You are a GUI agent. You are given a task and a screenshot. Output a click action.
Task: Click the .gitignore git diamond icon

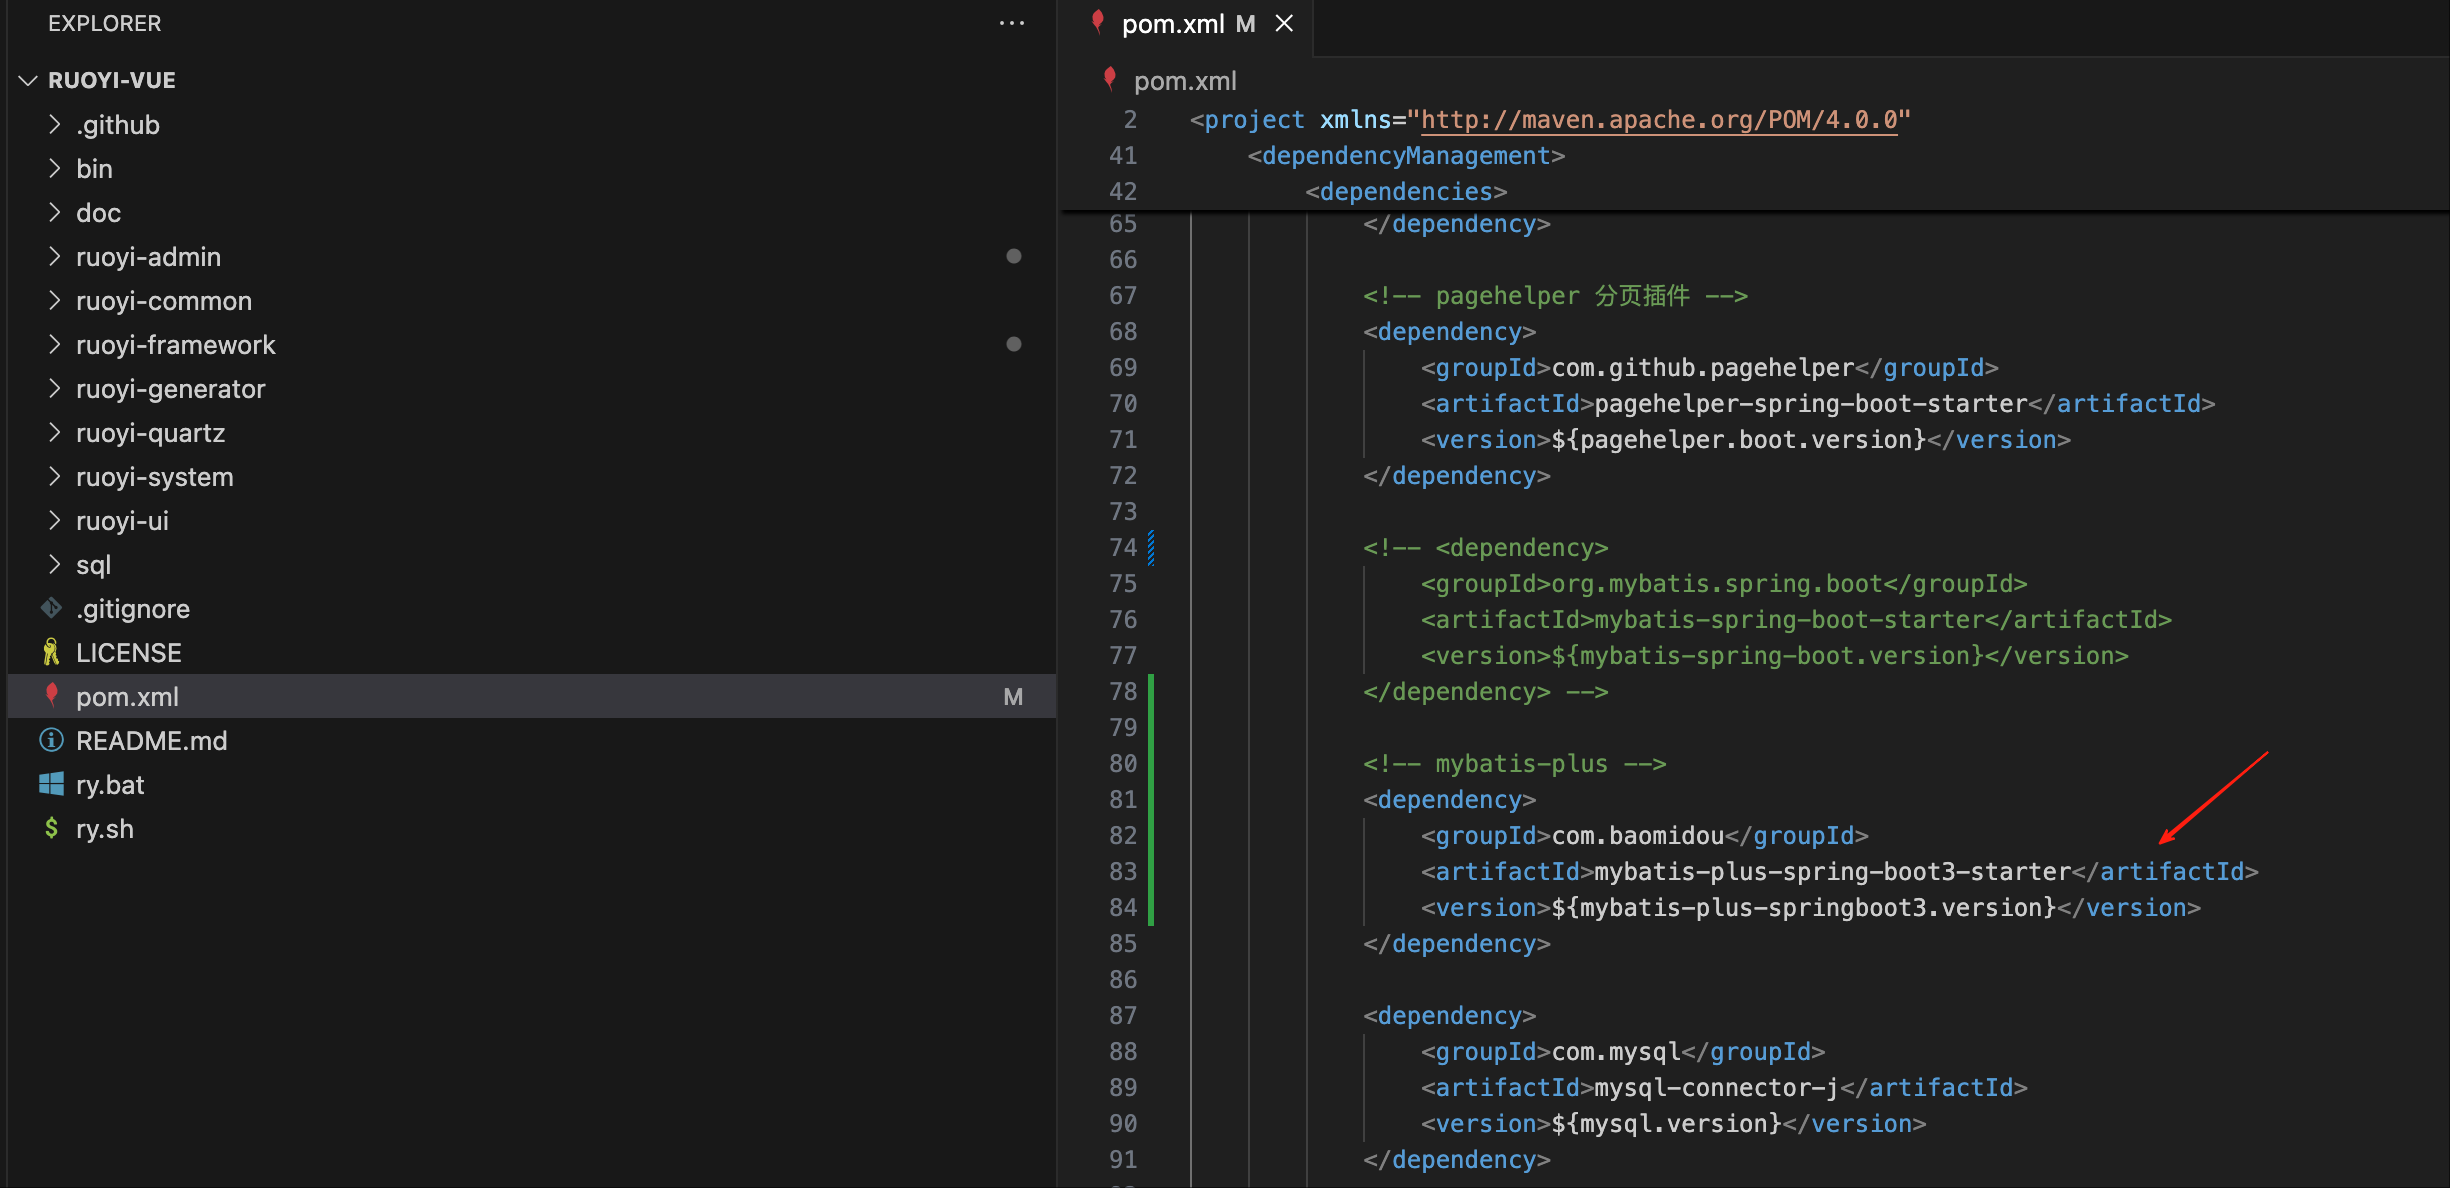[51, 608]
